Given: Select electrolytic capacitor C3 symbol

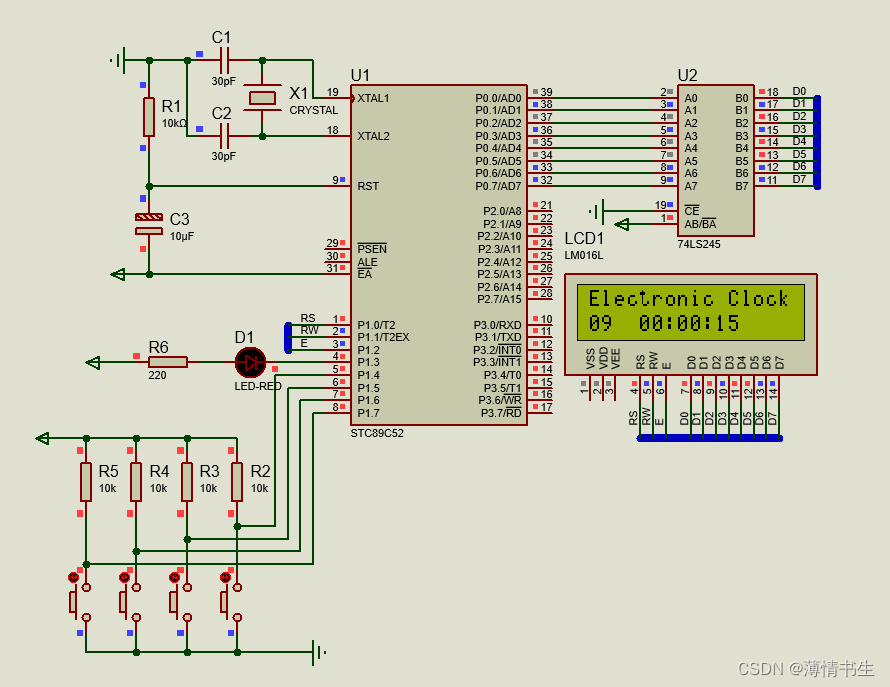Looking at the screenshot, I should [x=149, y=224].
